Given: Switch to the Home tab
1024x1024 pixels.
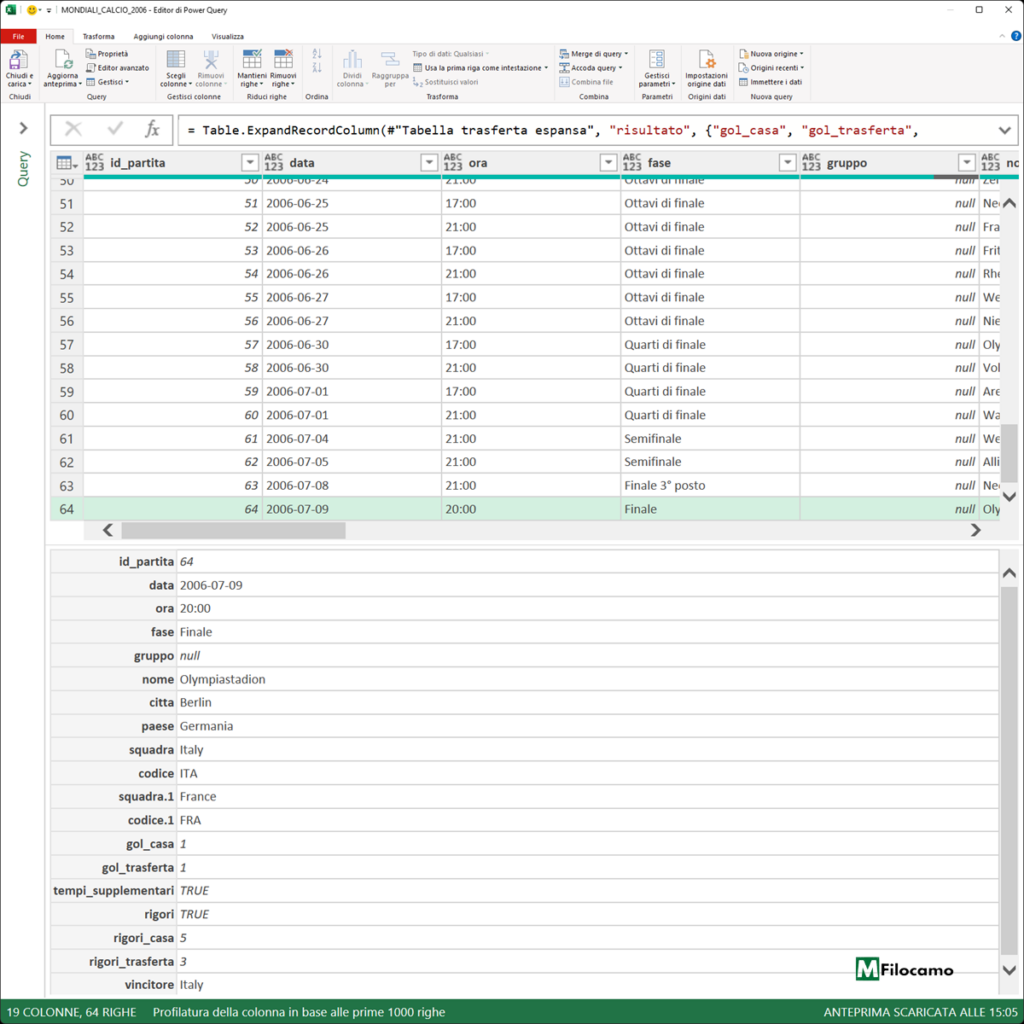Looking at the screenshot, I should point(55,37).
